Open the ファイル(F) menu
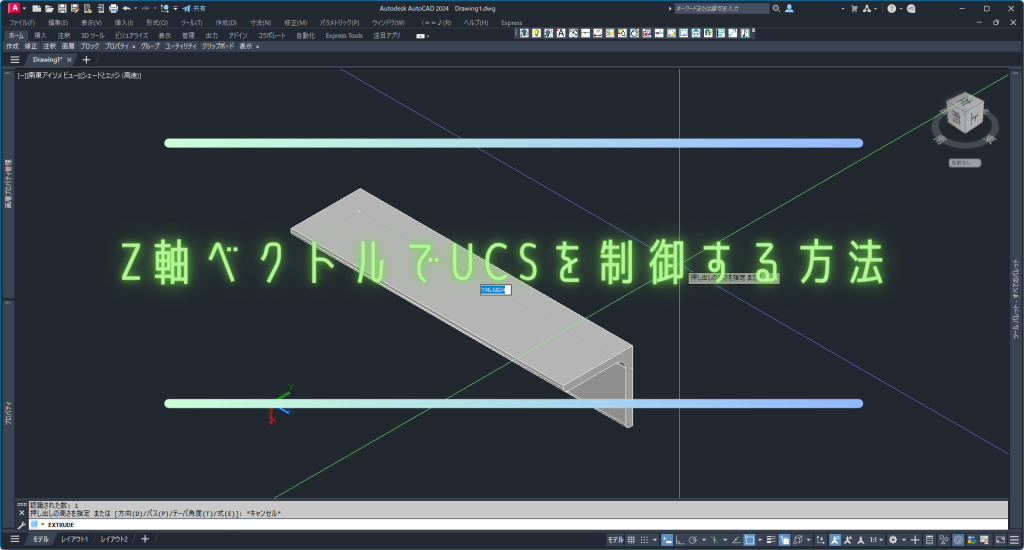 (x=22, y=22)
